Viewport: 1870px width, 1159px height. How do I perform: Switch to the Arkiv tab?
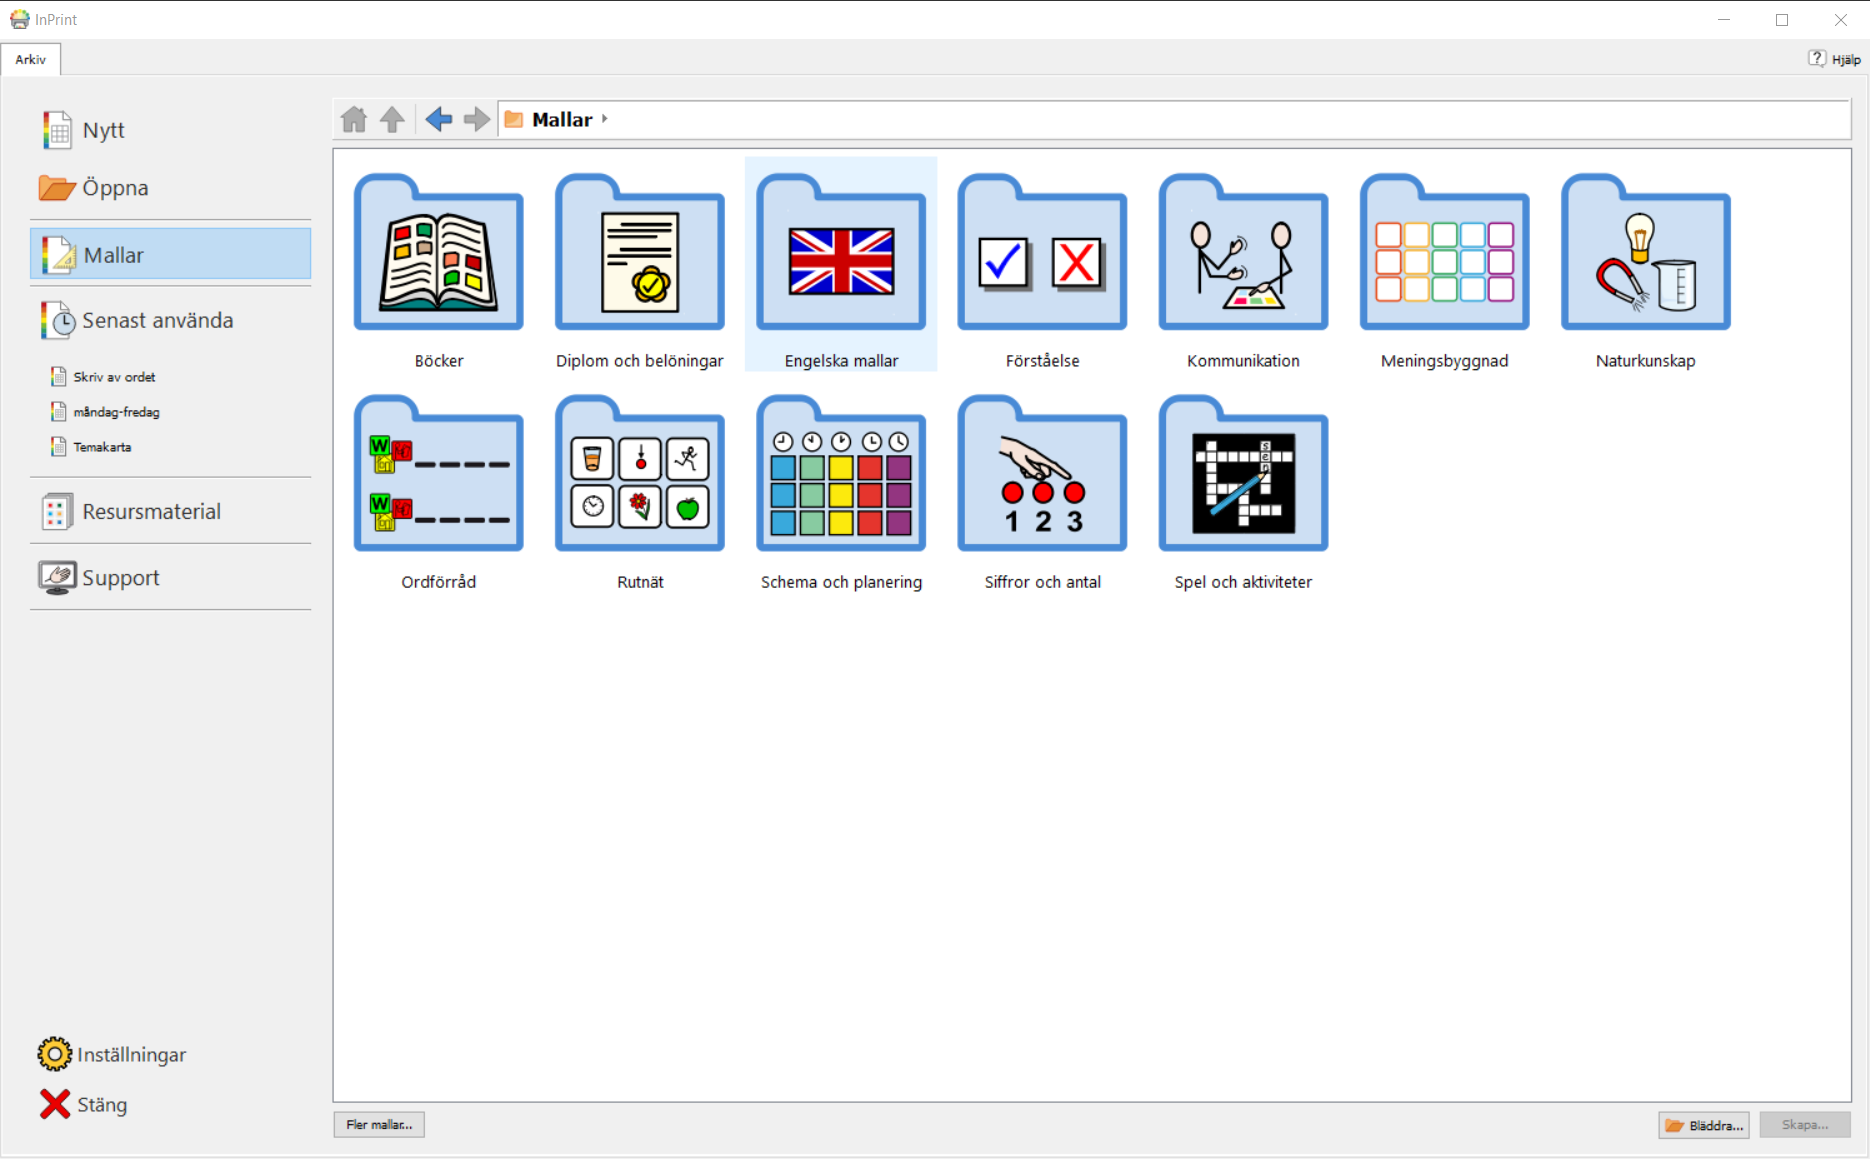pos(31,59)
